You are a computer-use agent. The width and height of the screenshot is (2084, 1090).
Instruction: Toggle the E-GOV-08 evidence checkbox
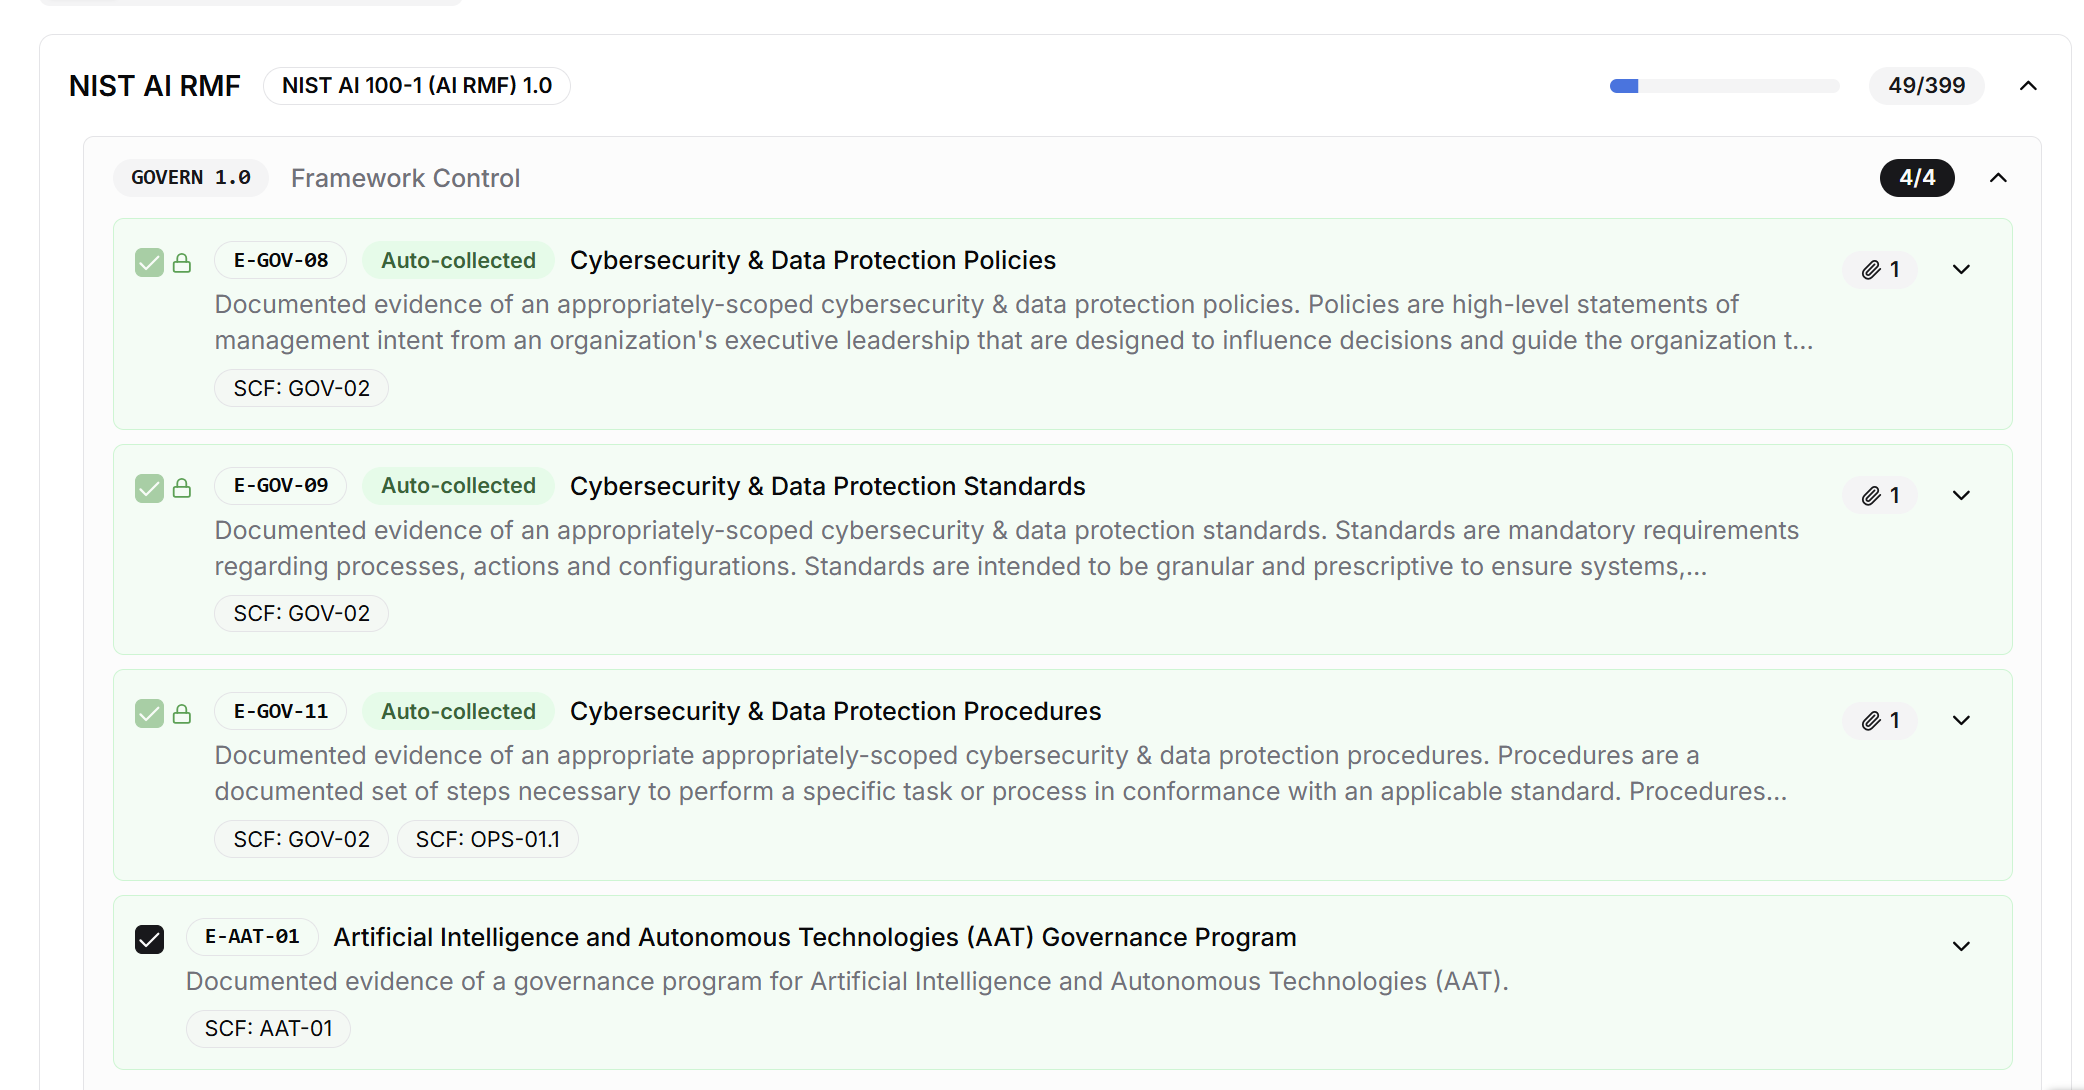tap(149, 263)
